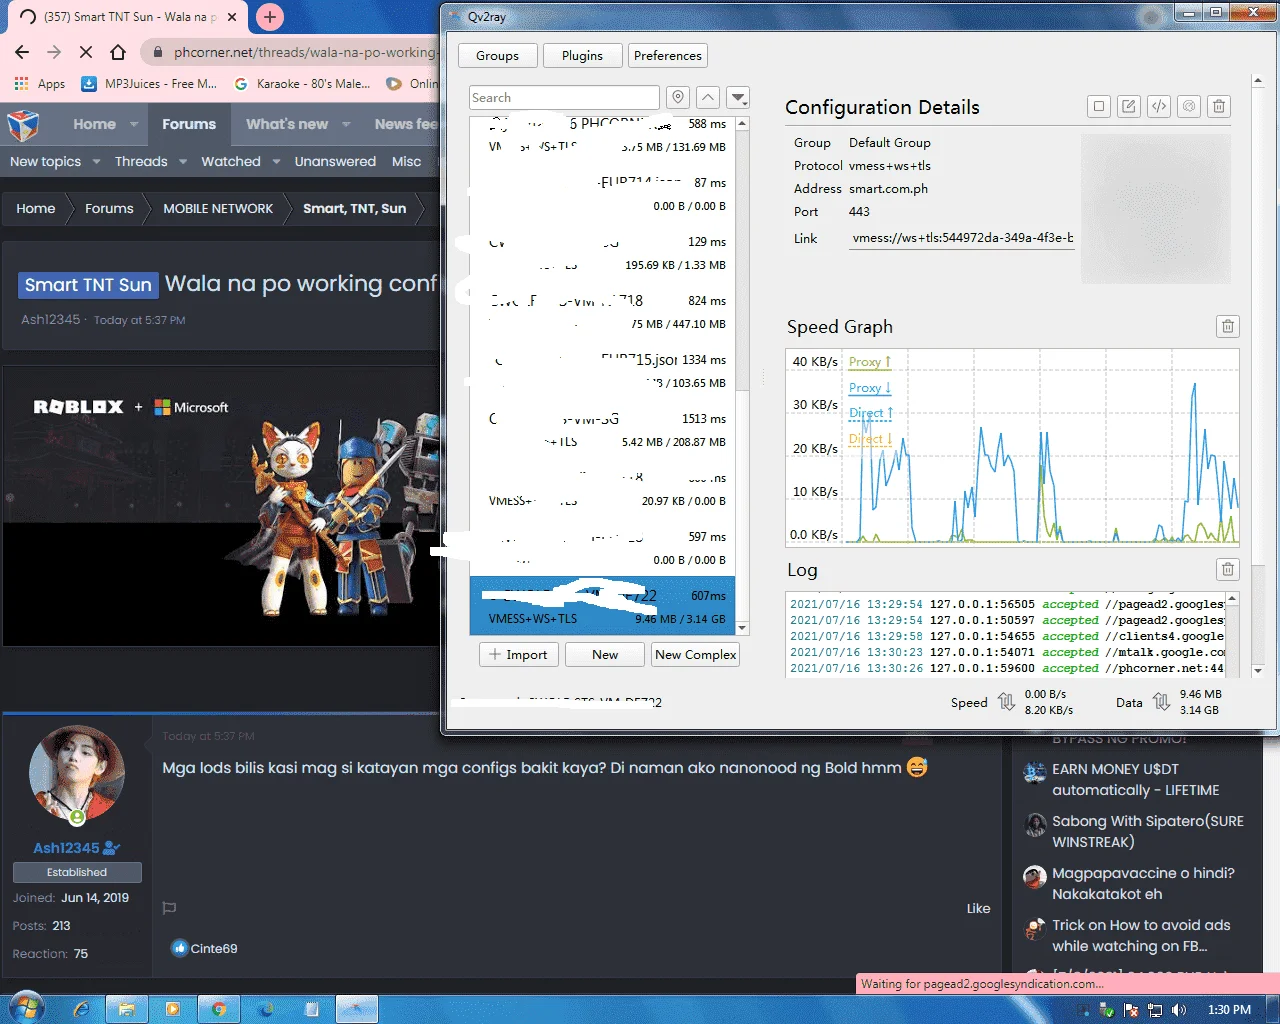Click the Qv2ray search input field

coord(564,97)
